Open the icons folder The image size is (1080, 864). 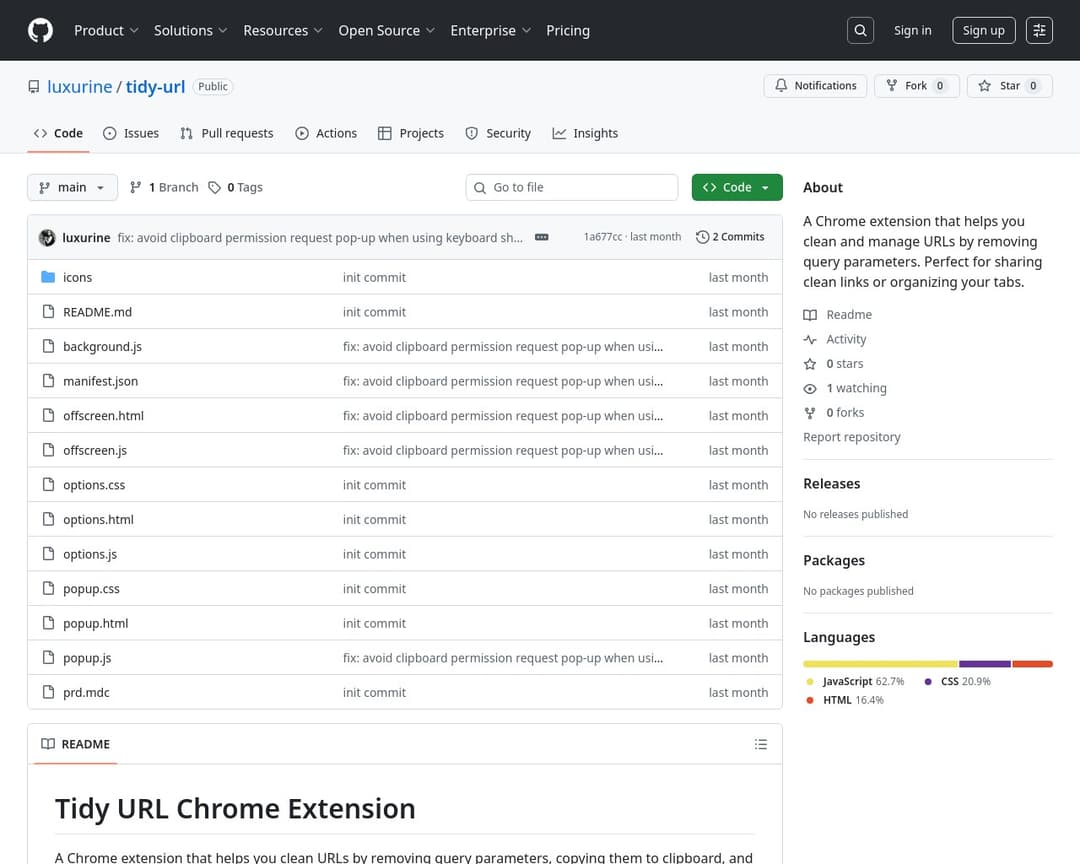pos(77,277)
